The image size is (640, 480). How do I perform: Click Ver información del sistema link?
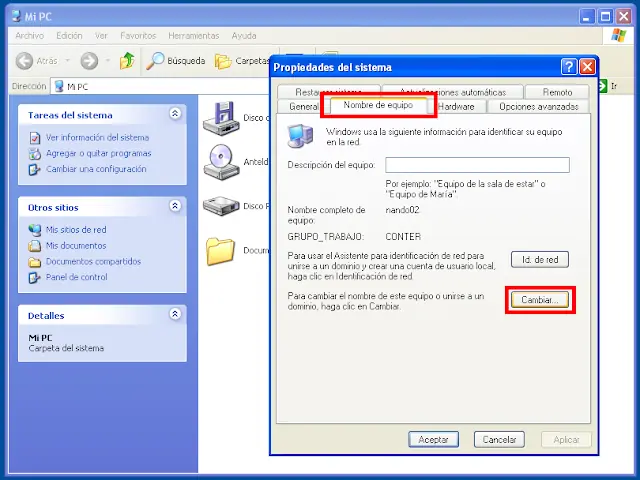point(97,138)
